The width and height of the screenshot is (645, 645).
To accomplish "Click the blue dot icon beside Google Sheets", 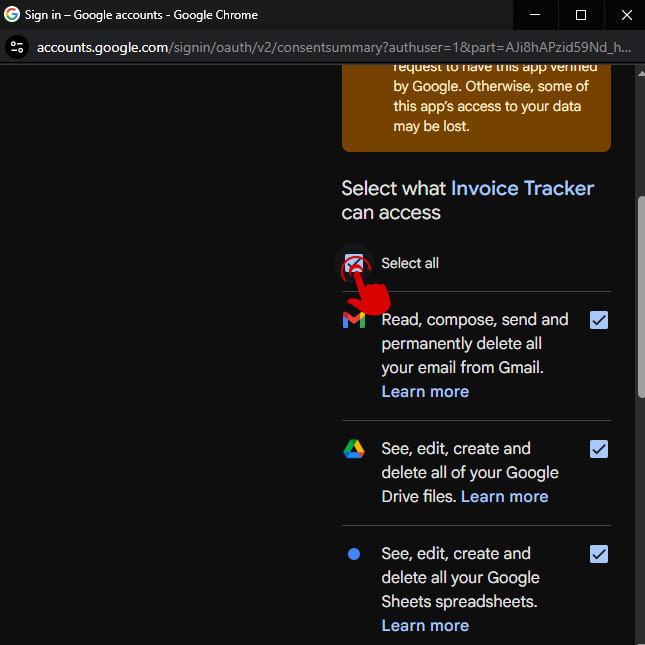I will pyautogui.click(x=354, y=554).
